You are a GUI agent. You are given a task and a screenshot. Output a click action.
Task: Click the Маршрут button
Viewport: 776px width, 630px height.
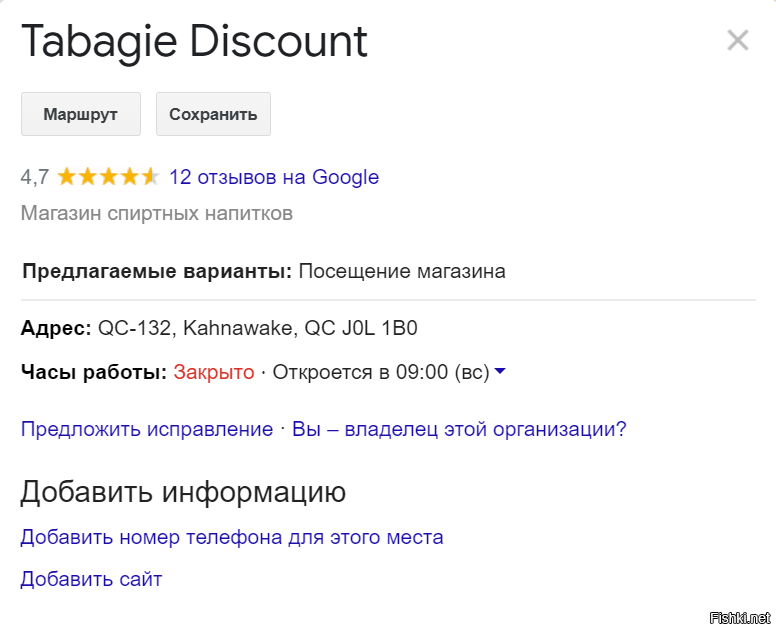coord(81,114)
